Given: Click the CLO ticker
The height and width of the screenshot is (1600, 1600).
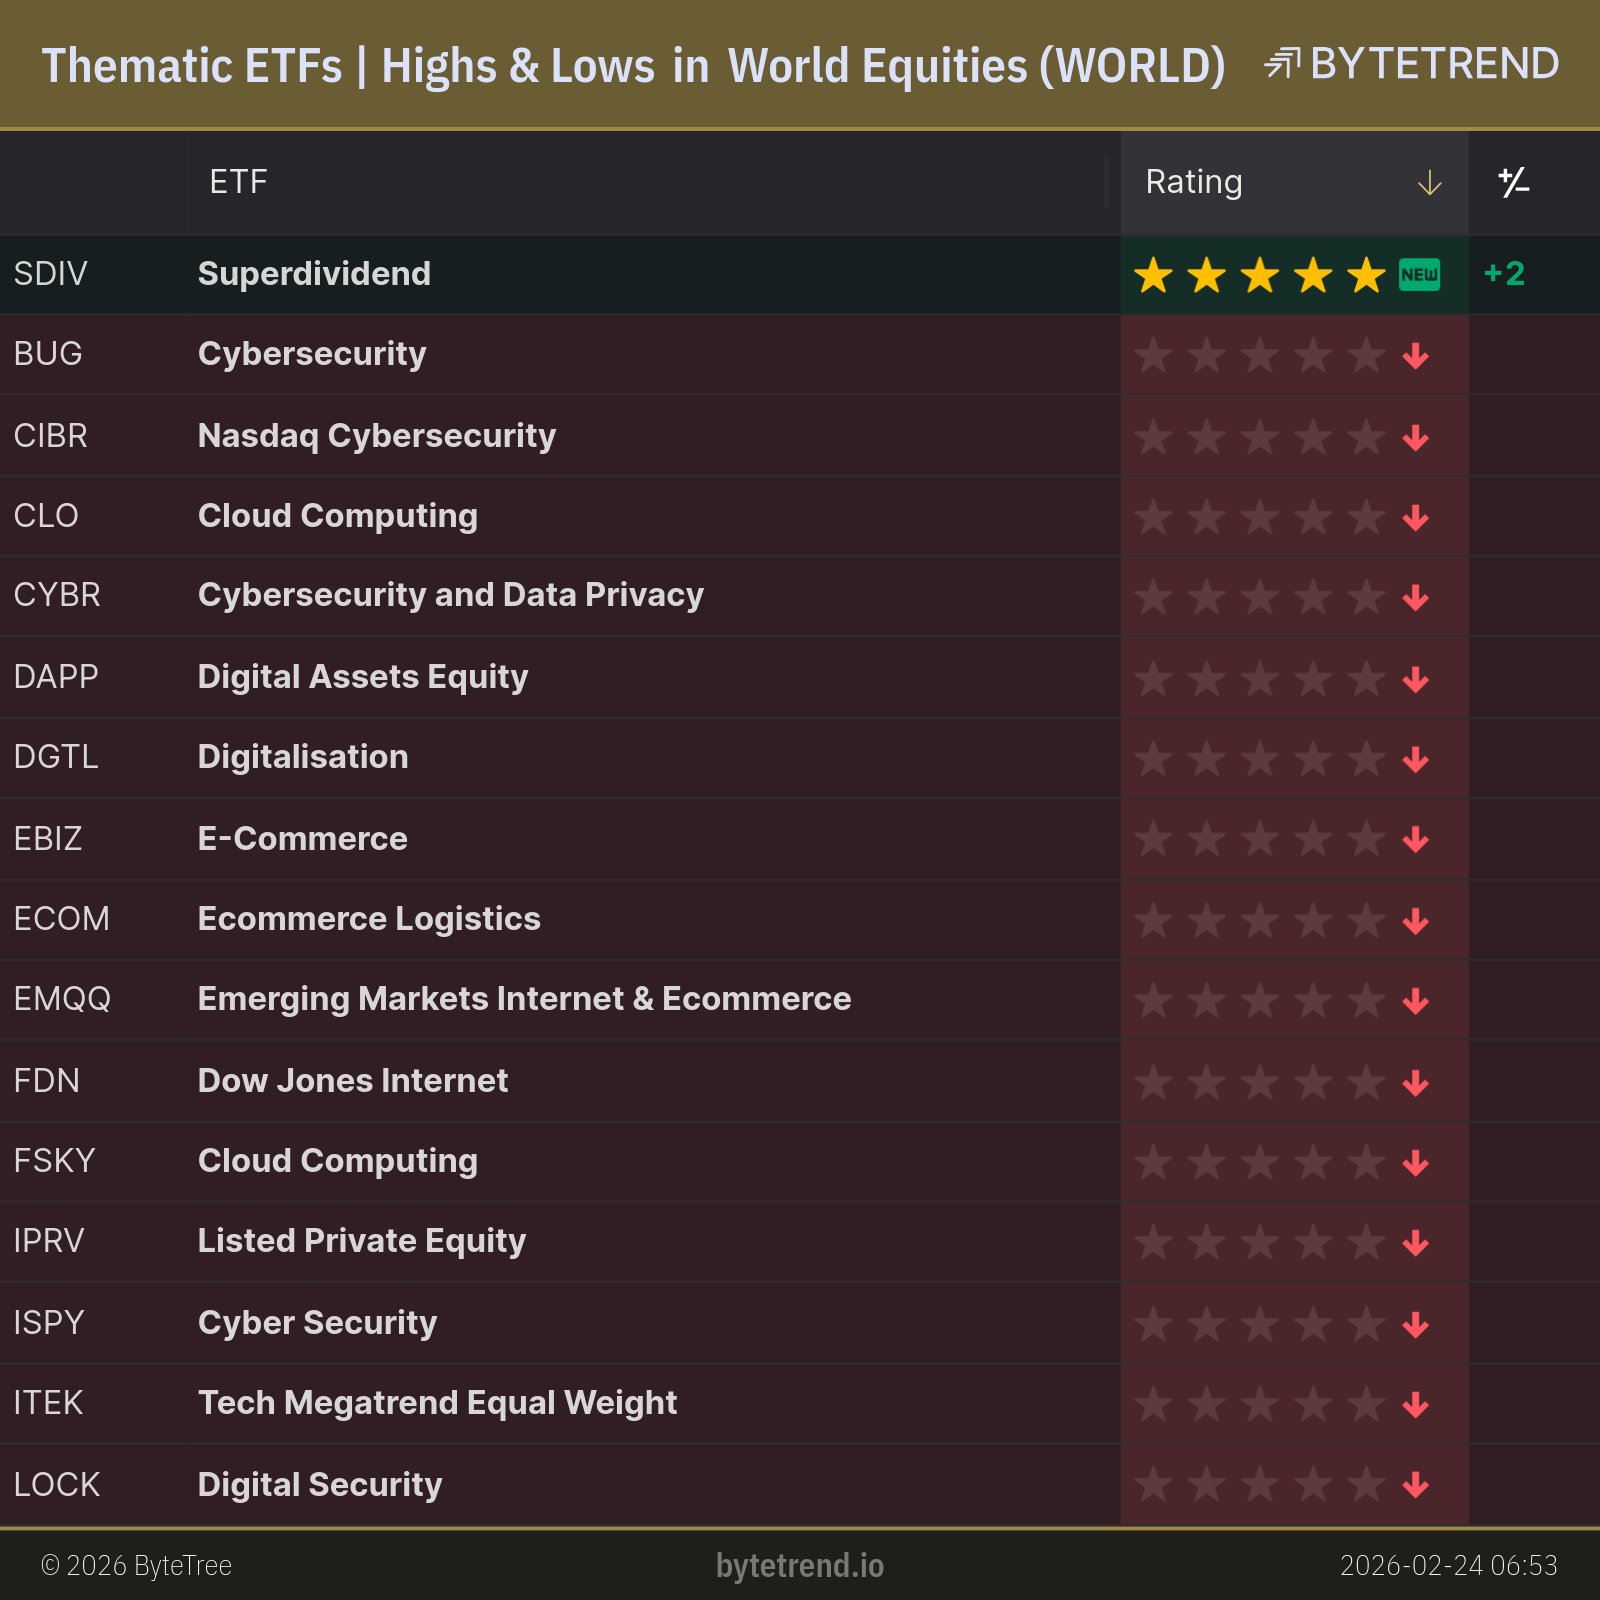Looking at the screenshot, I should point(46,516).
